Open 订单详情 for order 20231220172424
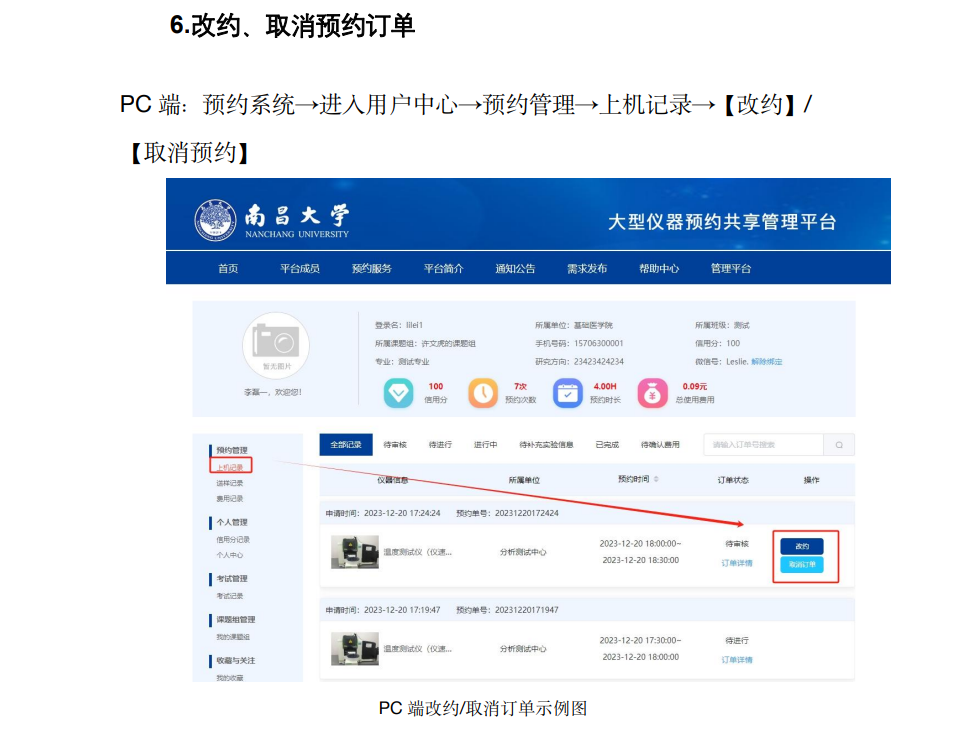Screen dimensions: 959x731 (x=737, y=563)
